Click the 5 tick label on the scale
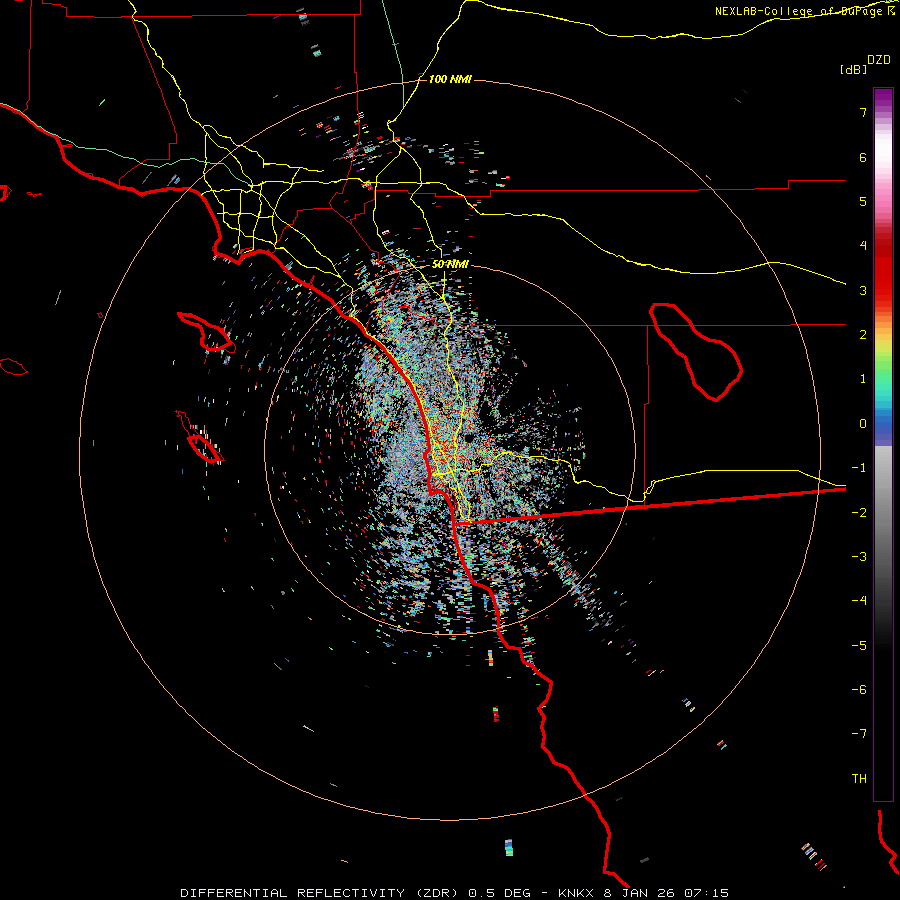 click(x=863, y=201)
